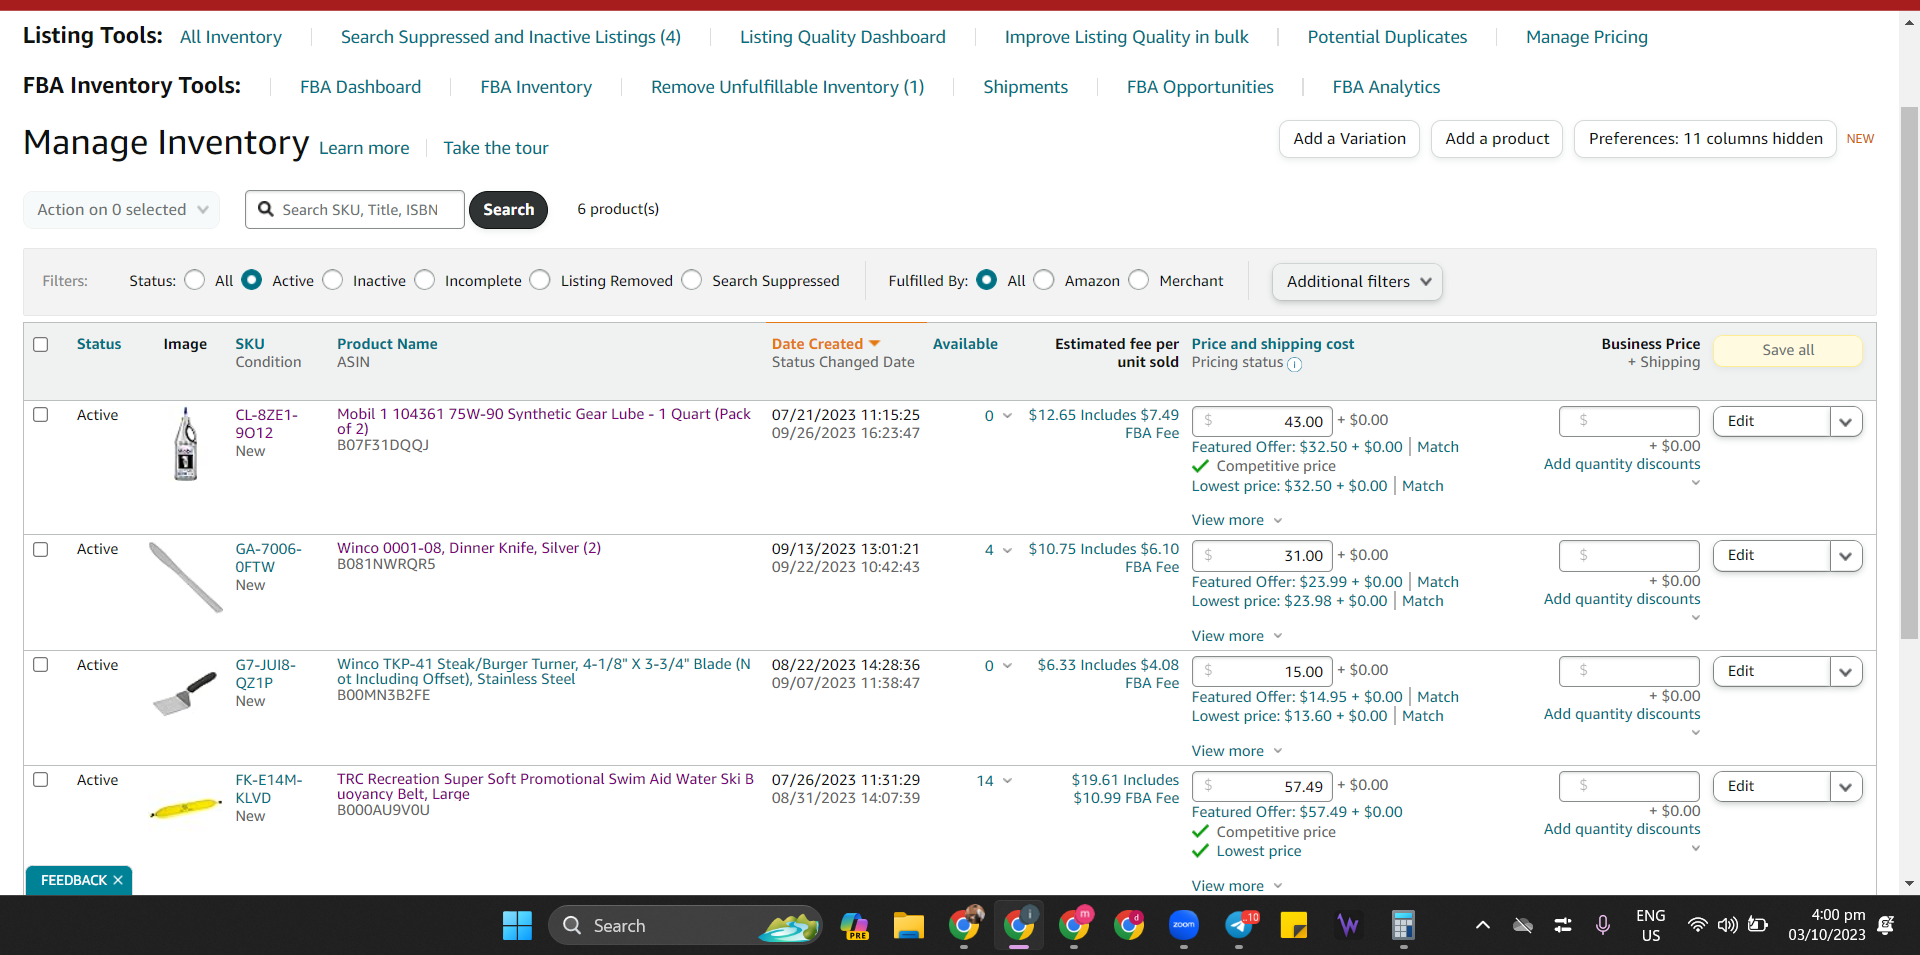Expand 'View more' under the Winco Dinner Knife
Viewport: 1920px width, 955px height.
(x=1237, y=636)
